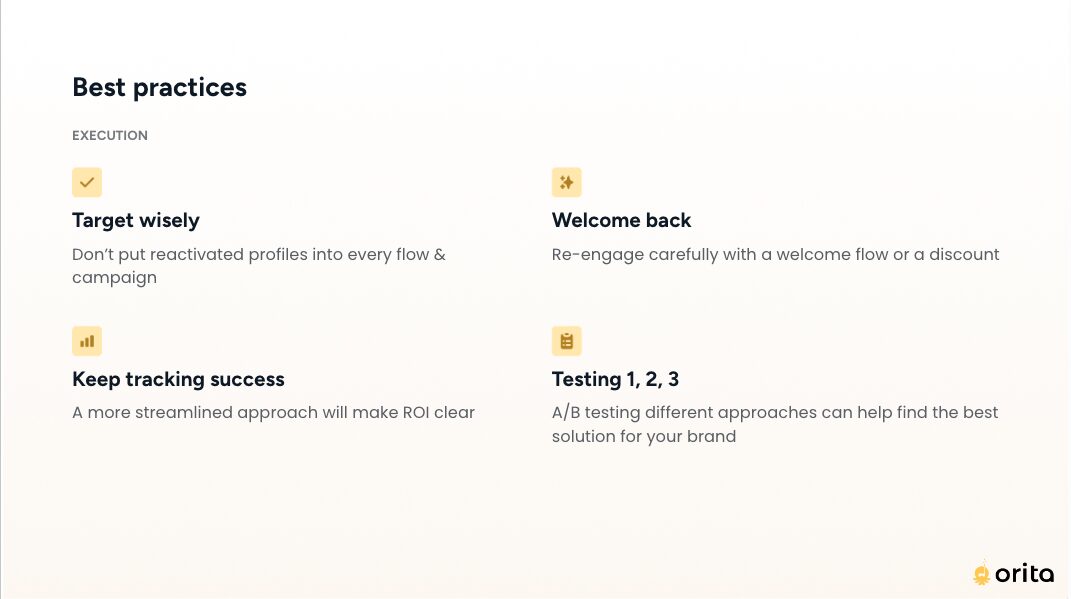Click the checkmark icon above Target wisely
Viewport: 1071px width, 599px height.
click(87, 182)
